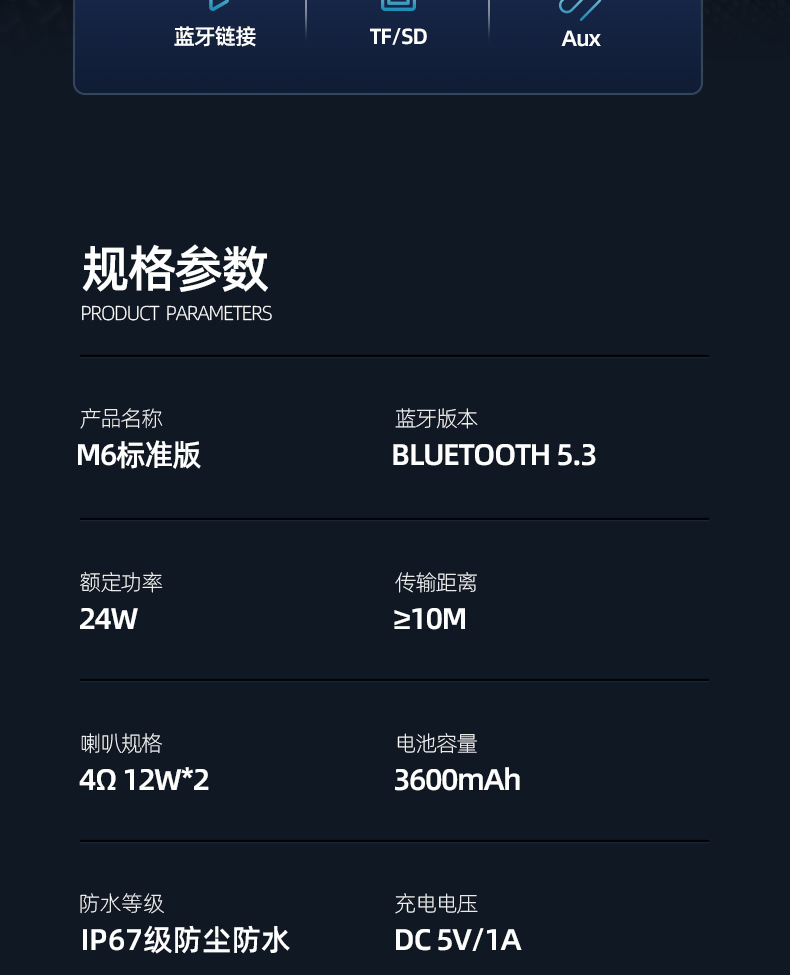Click the 规格参数 heading
Screen dimensions: 790x975
(175, 269)
